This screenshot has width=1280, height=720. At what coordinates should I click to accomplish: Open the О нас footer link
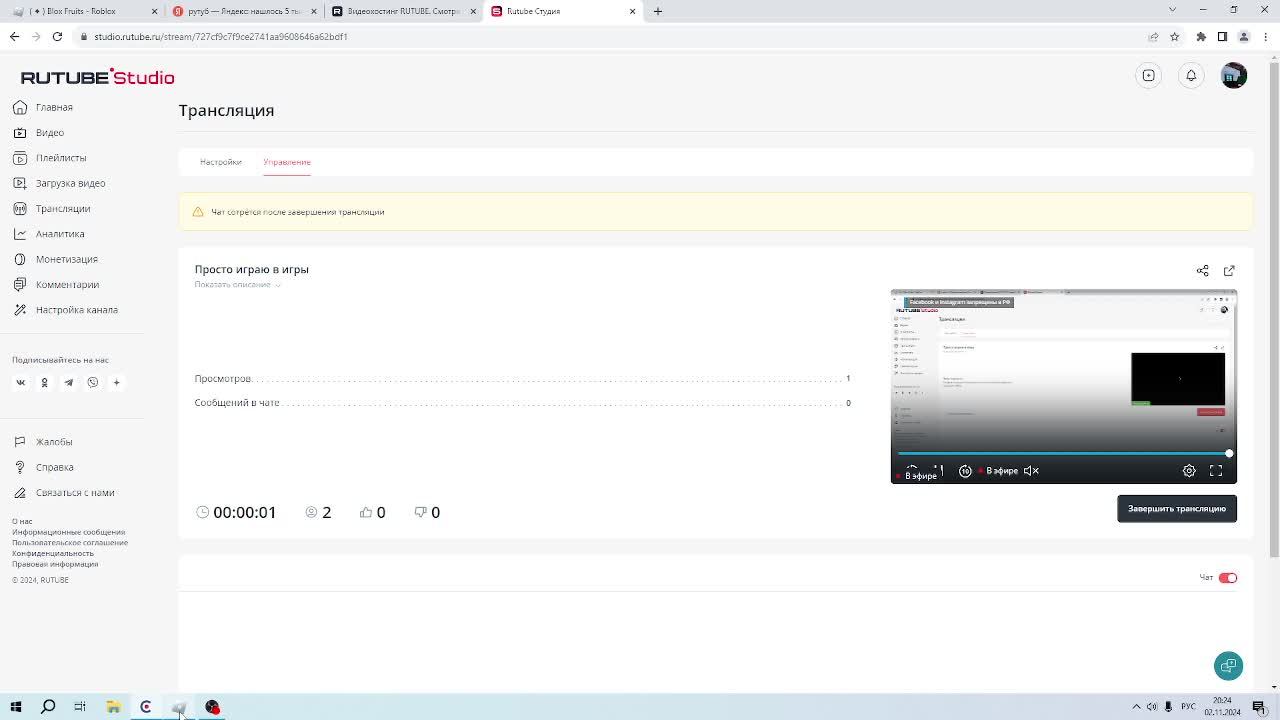(22, 522)
